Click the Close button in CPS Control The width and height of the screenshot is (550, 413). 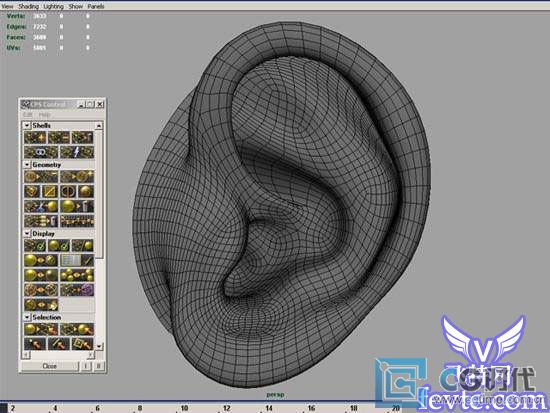50,366
